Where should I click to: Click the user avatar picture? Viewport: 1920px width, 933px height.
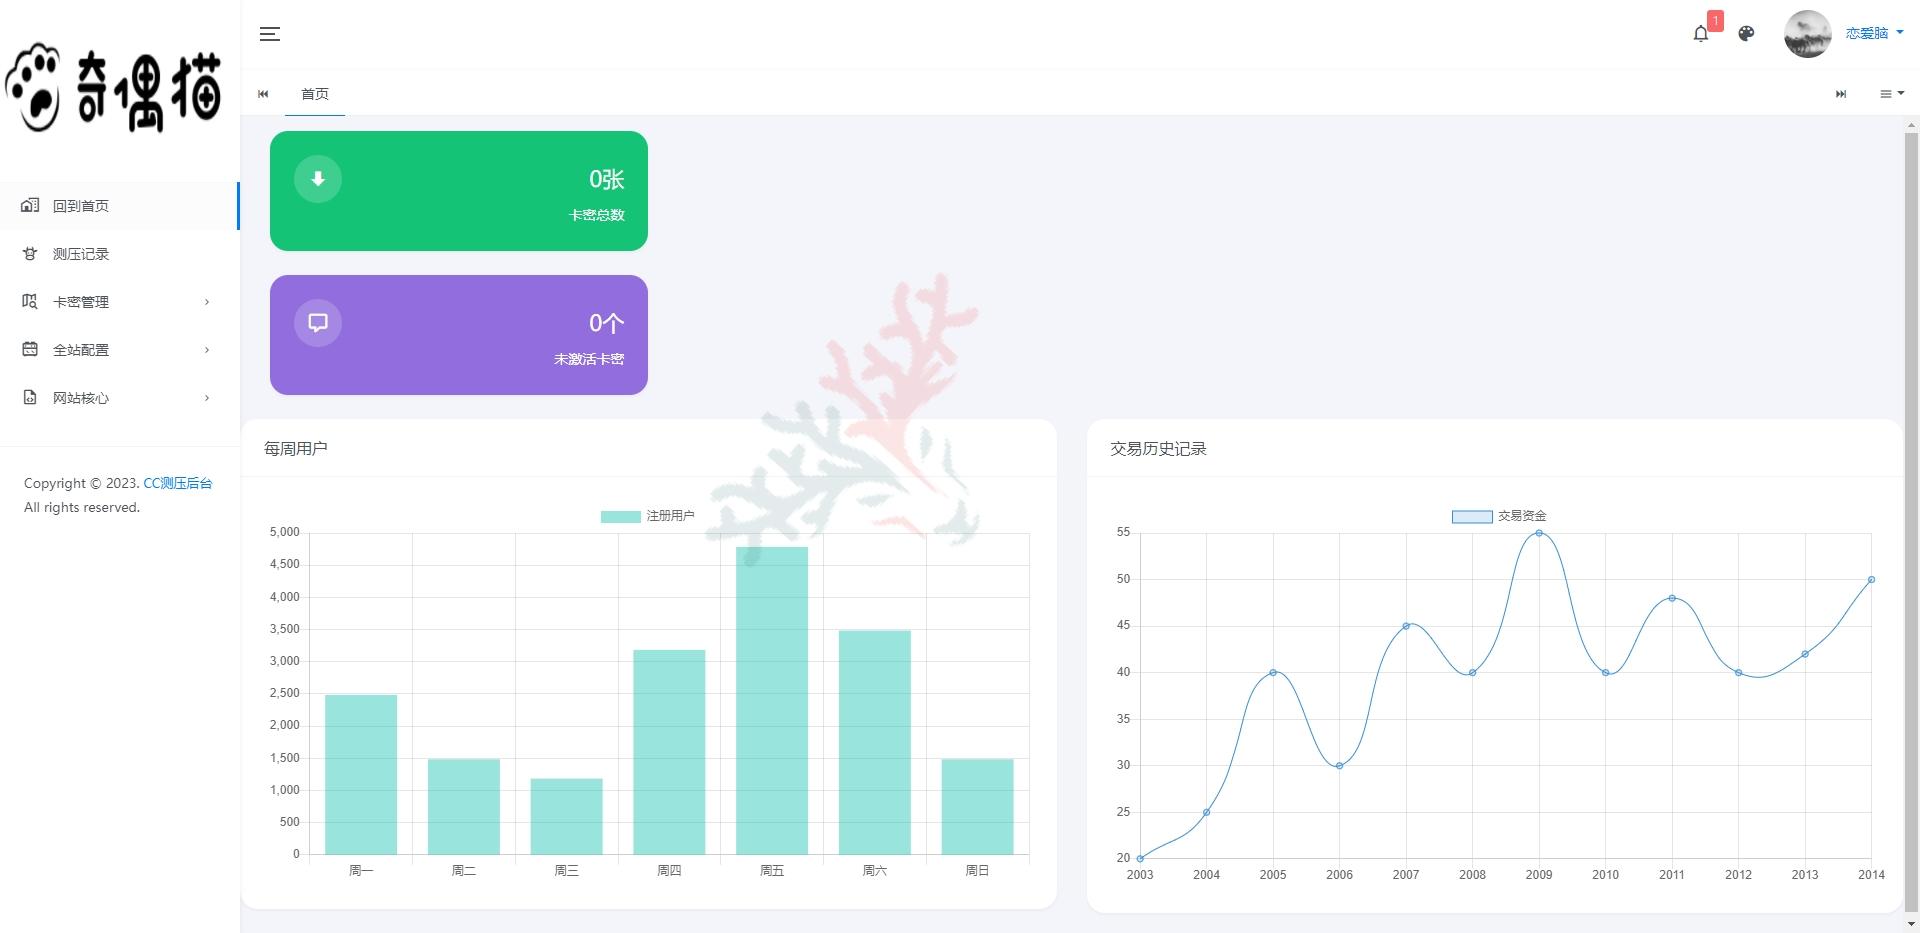1807,34
